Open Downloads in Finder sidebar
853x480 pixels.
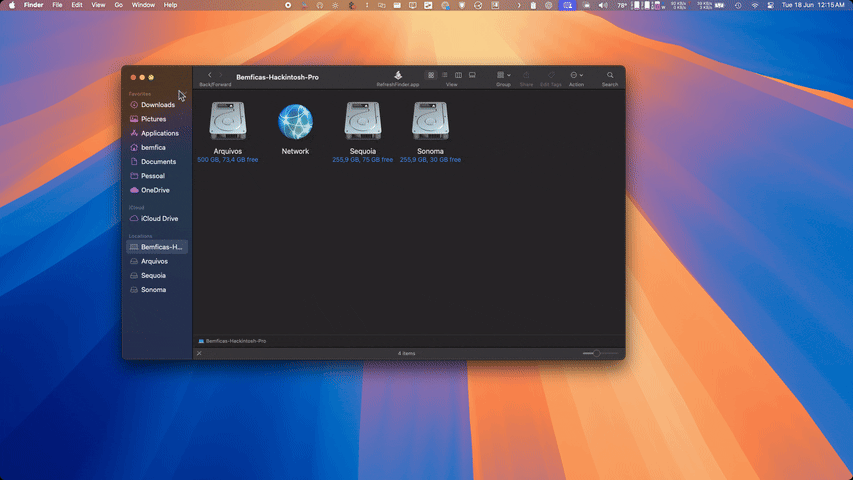point(157,104)
